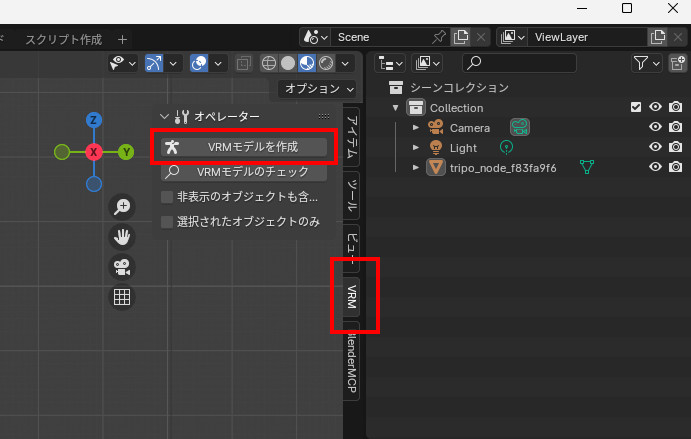Switch to the スクリプト作成 workspace tab
Screen dimensions: 691x439
(62, 39)
